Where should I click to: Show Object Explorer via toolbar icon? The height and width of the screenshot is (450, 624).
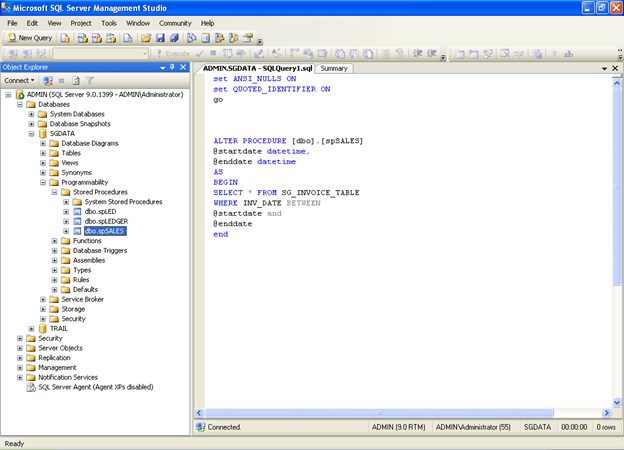(x=220, y=38)
